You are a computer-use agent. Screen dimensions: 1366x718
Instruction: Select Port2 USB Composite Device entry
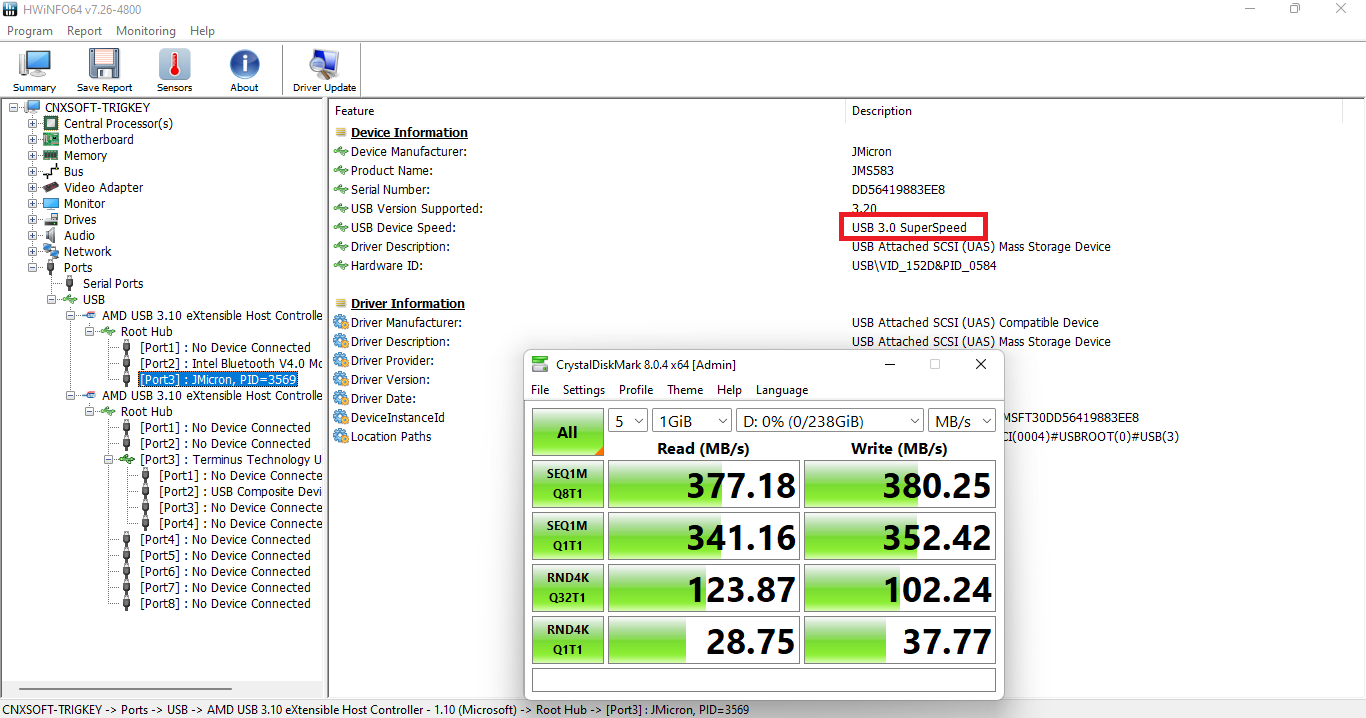click(240, 491)
